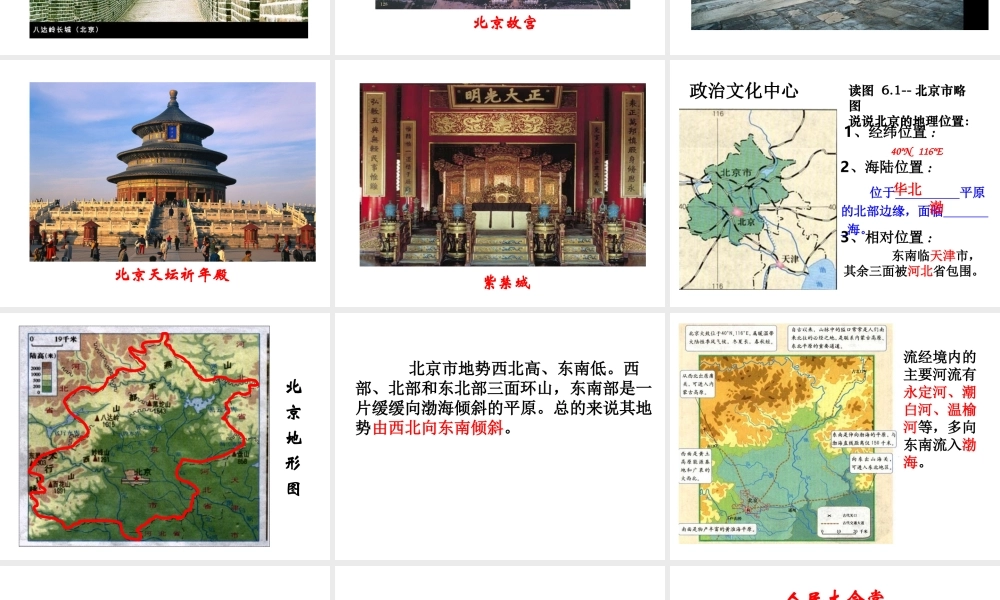Click the photo above the 北京故宫 caption
Viewport: 1000px width, 600px height.
point(503,4)
